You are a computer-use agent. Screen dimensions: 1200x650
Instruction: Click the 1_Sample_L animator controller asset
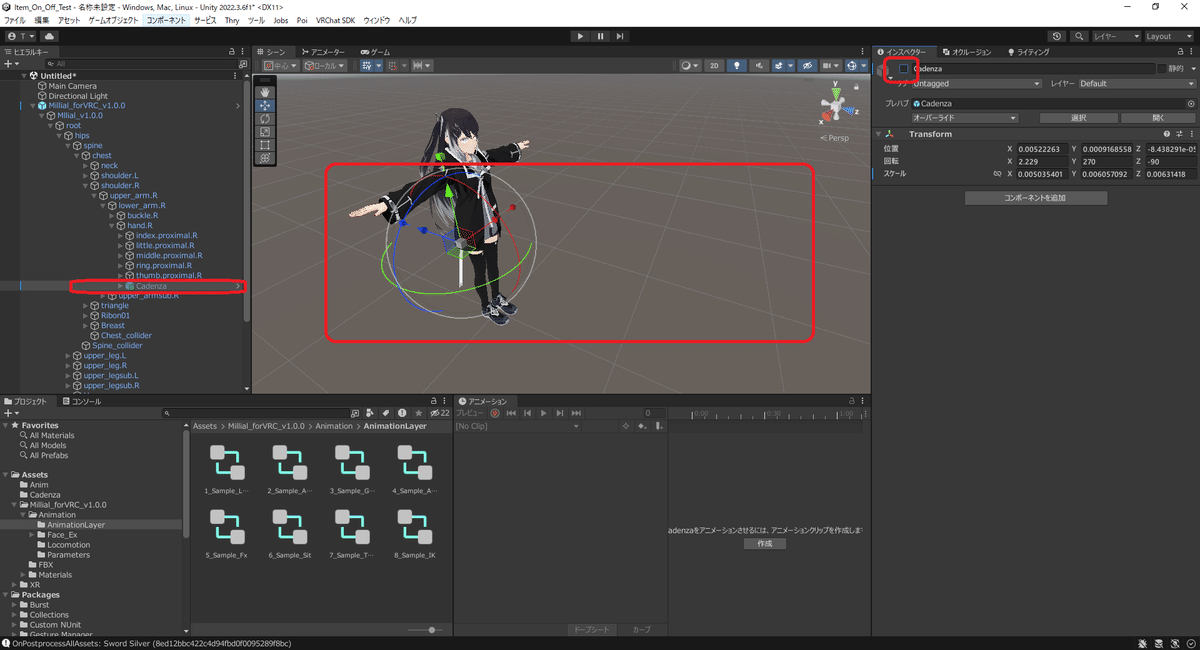[226, 468]
